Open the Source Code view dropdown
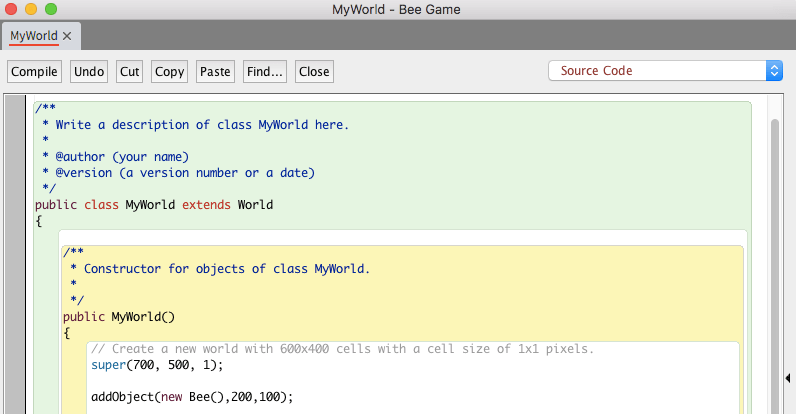Viewport: 796px width, 414px height. click(x=665, y=71)
